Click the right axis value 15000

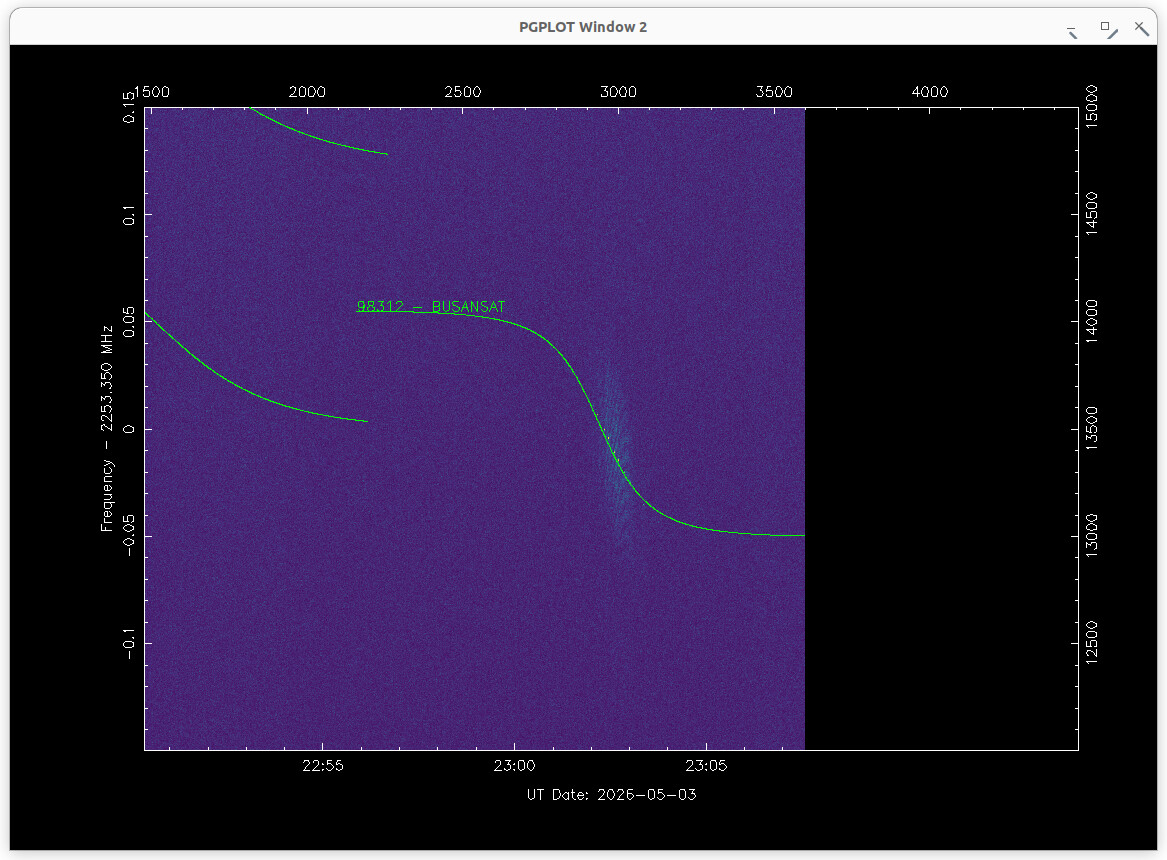click(1092, 107)
